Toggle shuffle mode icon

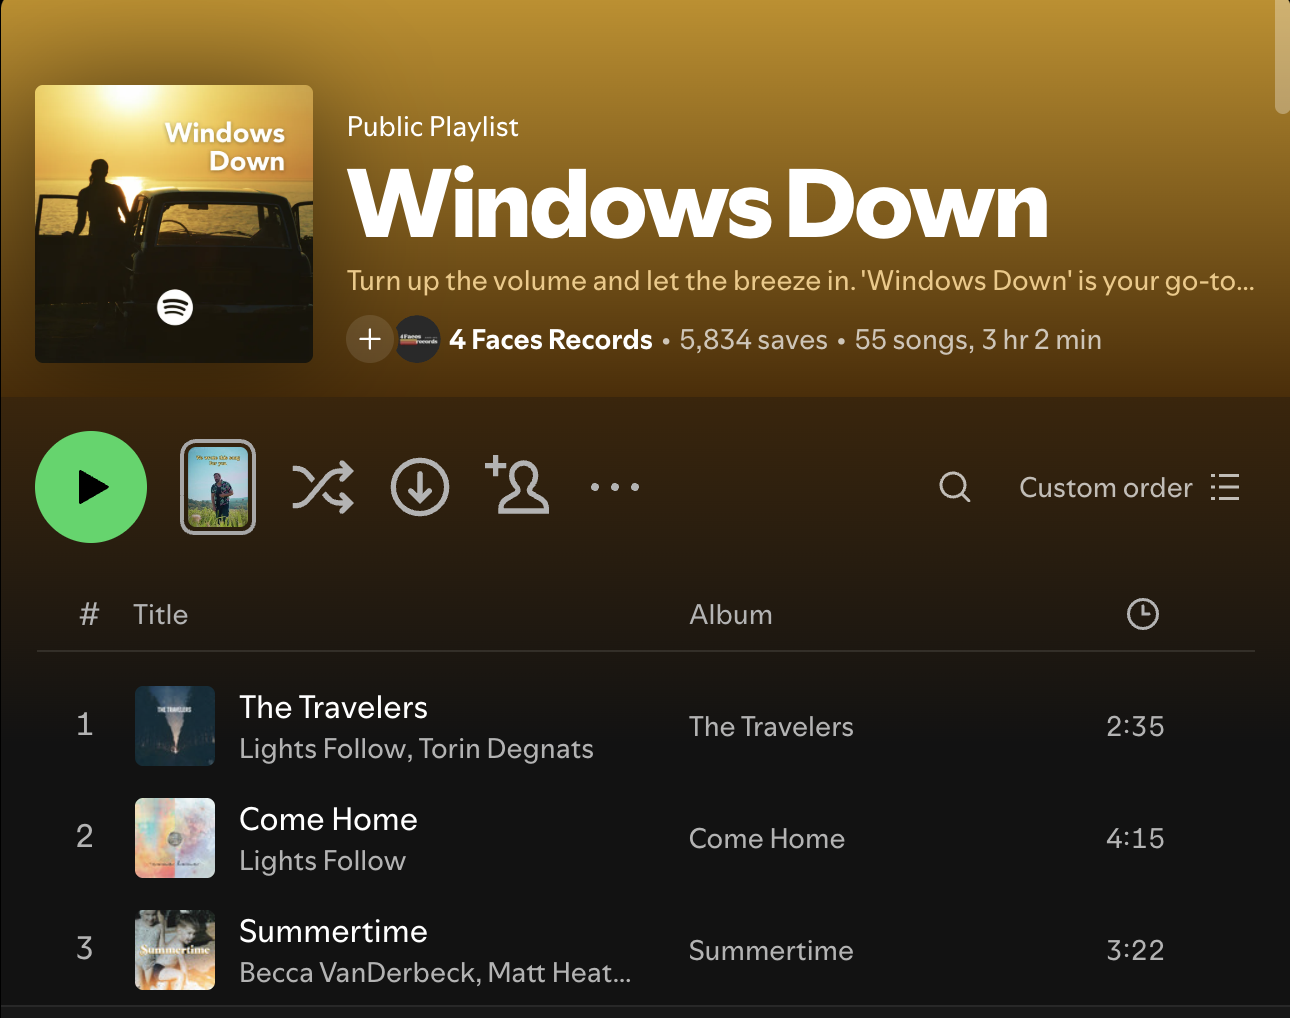(322, 487)
